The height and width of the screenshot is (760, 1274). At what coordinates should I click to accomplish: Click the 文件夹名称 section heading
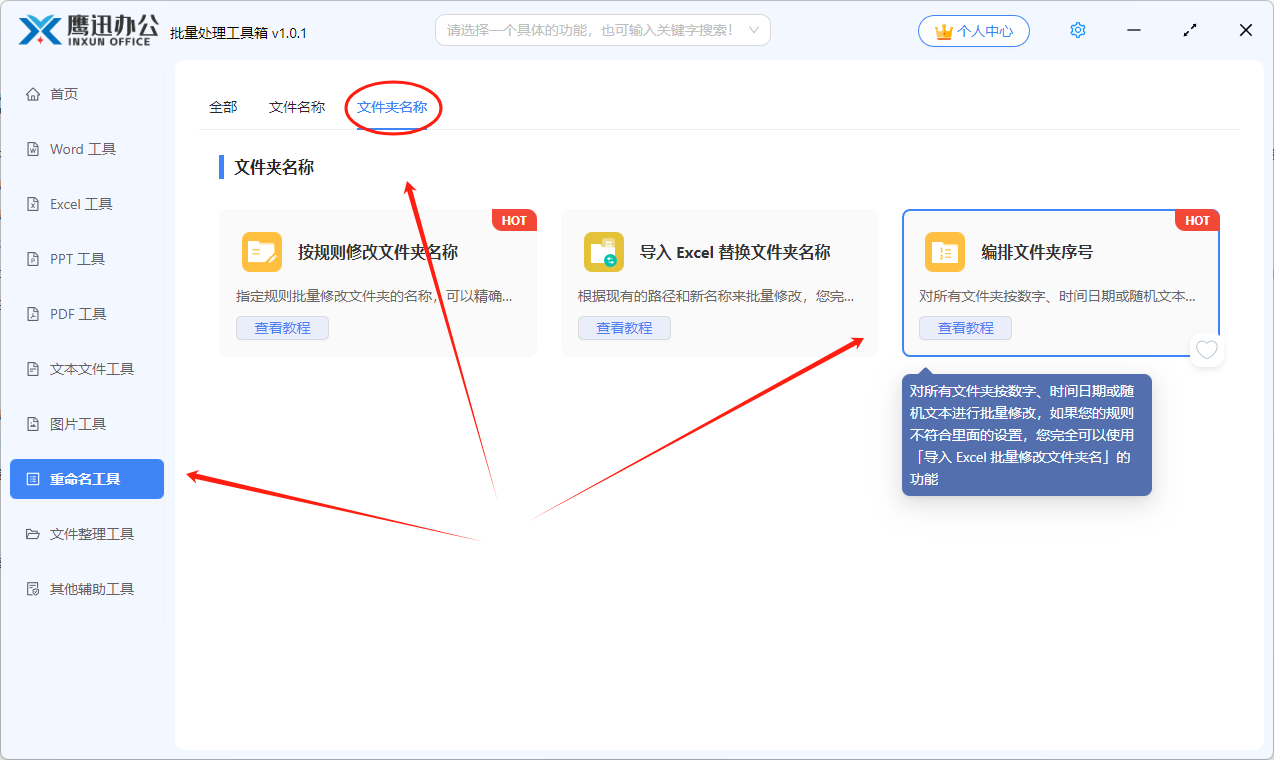click(274, 167)
